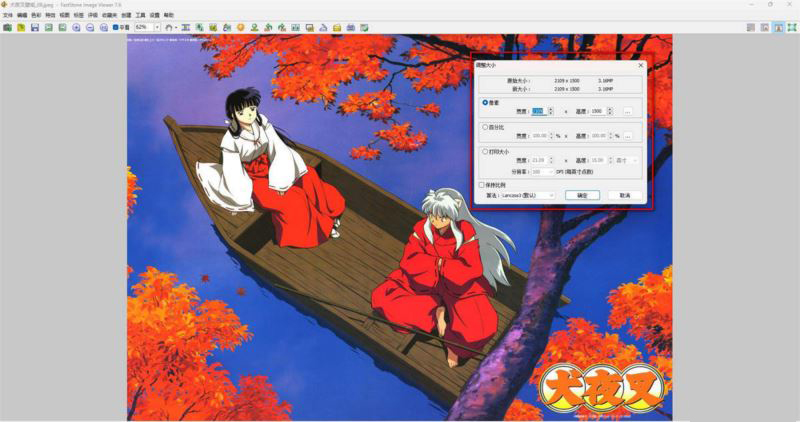Click the pixel 宽度 input field

(x=539, y=111)
